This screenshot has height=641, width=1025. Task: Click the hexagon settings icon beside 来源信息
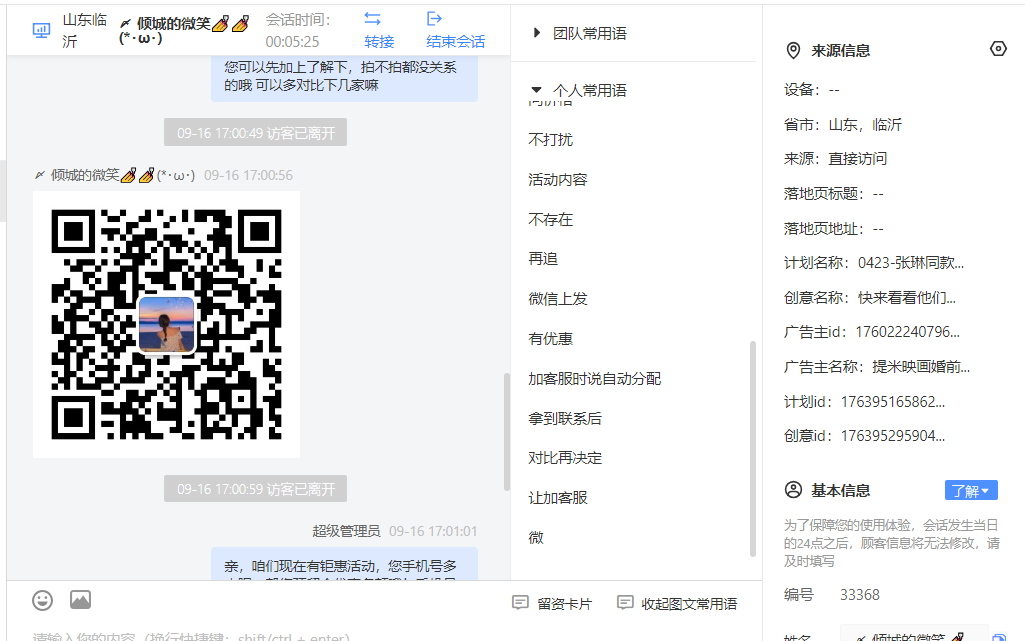998,49
